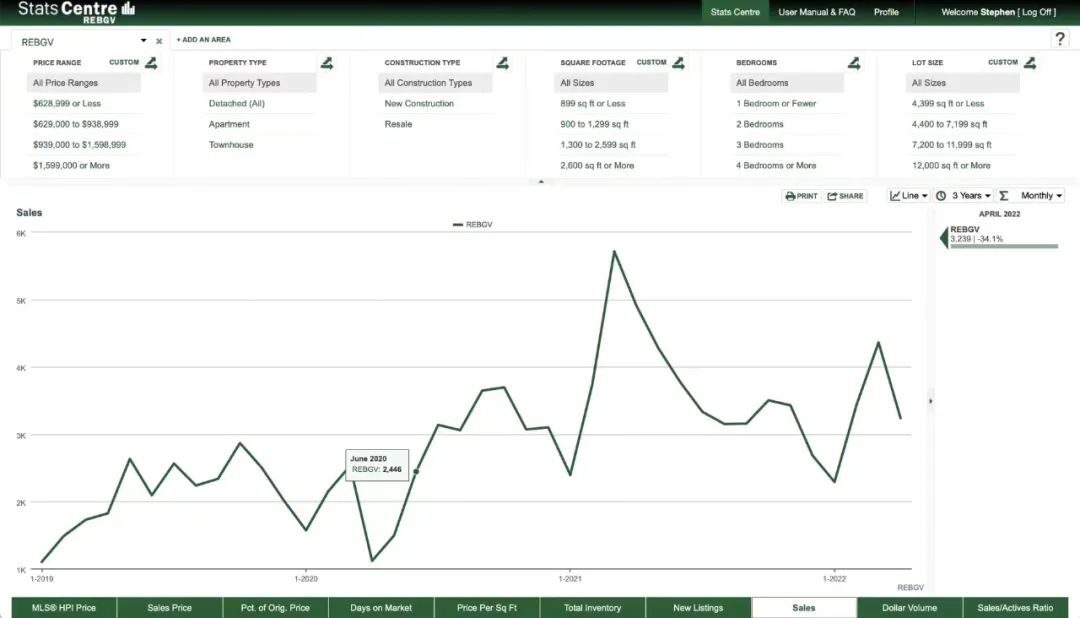Click the Bedrooms eraser icon

click(854, 63)
